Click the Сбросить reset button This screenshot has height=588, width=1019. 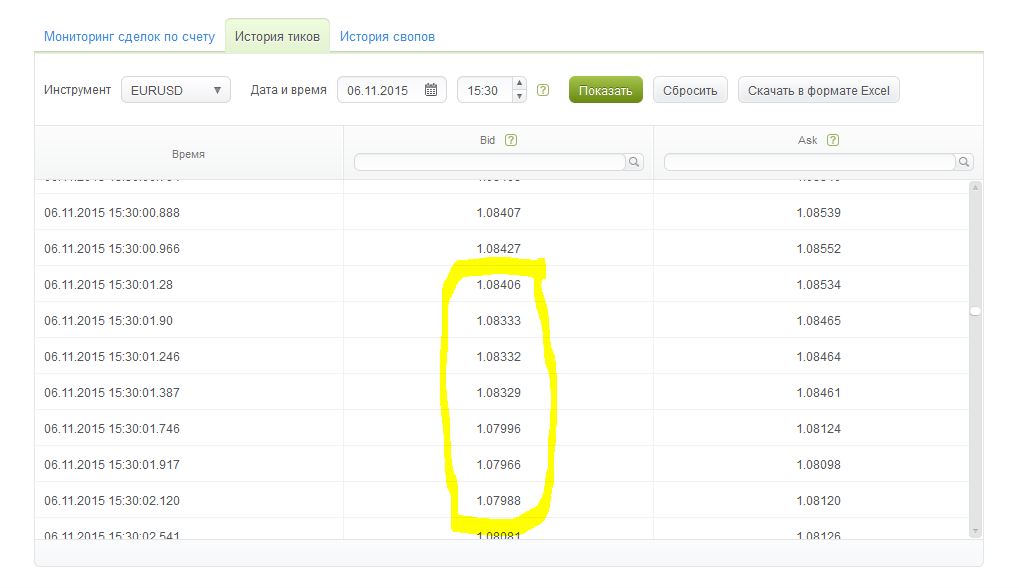point(690,90)
